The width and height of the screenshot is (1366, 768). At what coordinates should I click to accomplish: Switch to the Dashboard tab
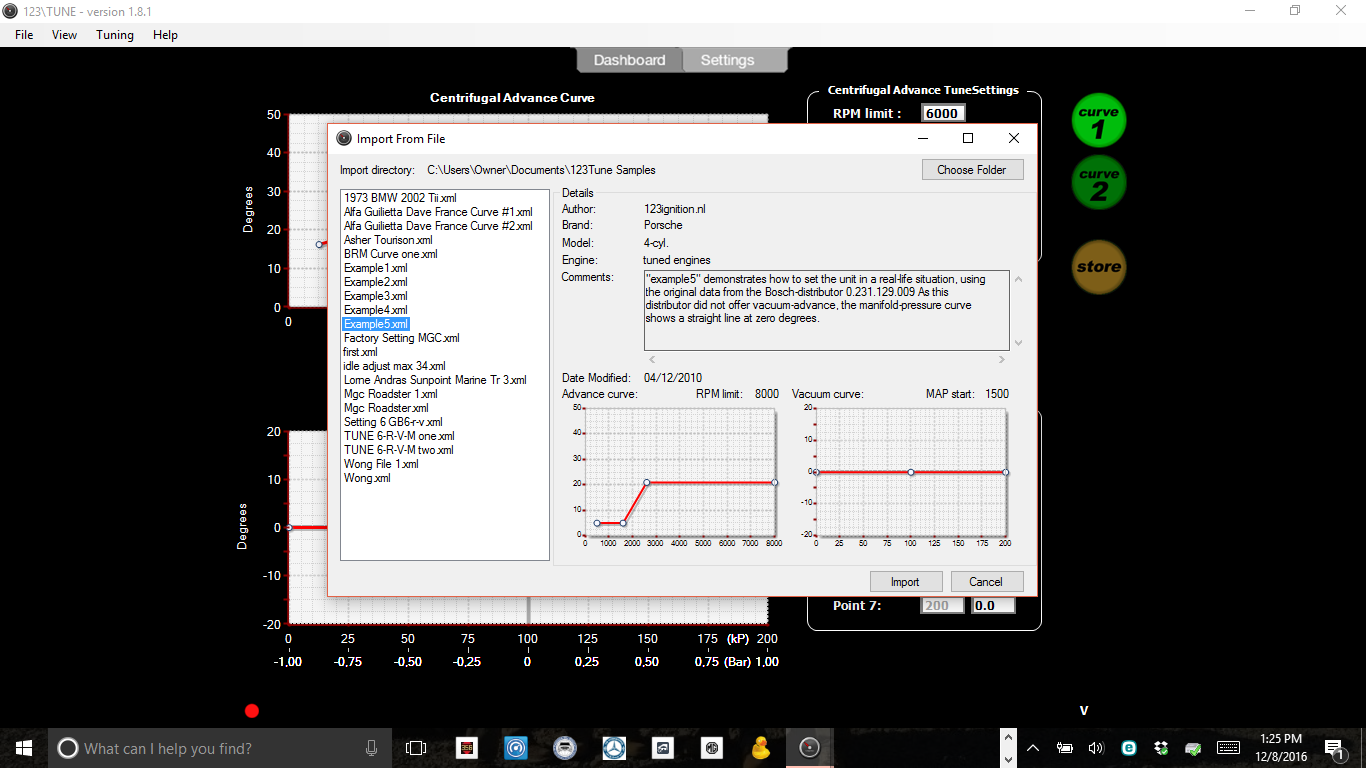click(x=629, y=60)
